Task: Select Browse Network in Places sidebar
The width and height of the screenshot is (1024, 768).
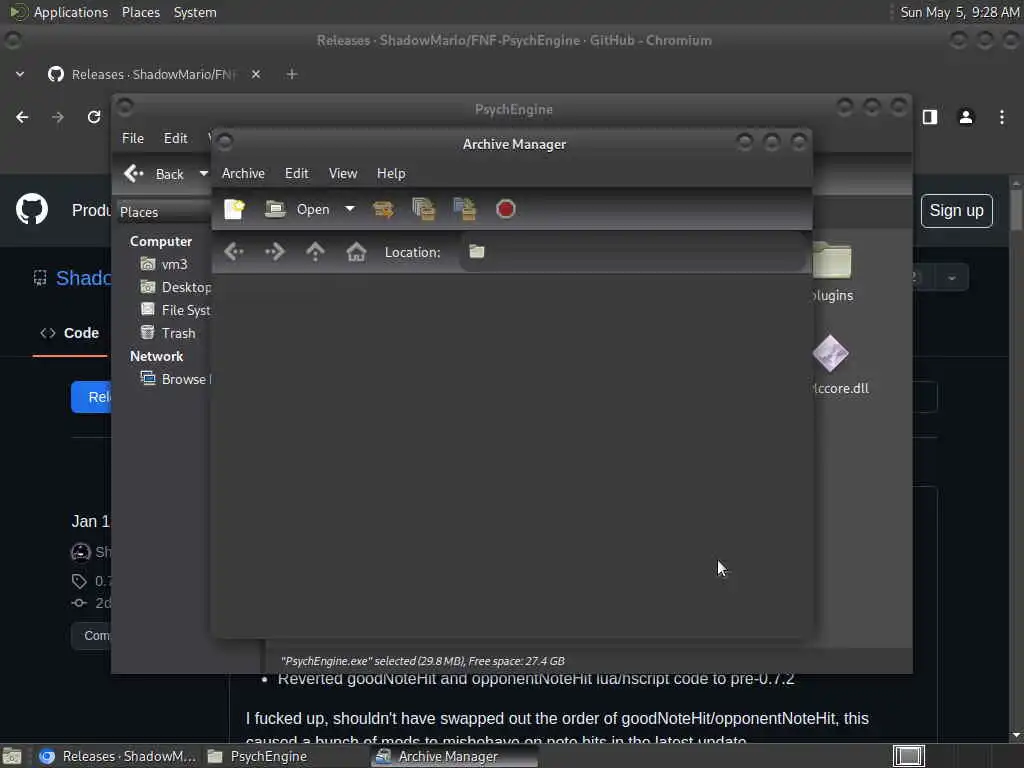Action: [175, 379]
